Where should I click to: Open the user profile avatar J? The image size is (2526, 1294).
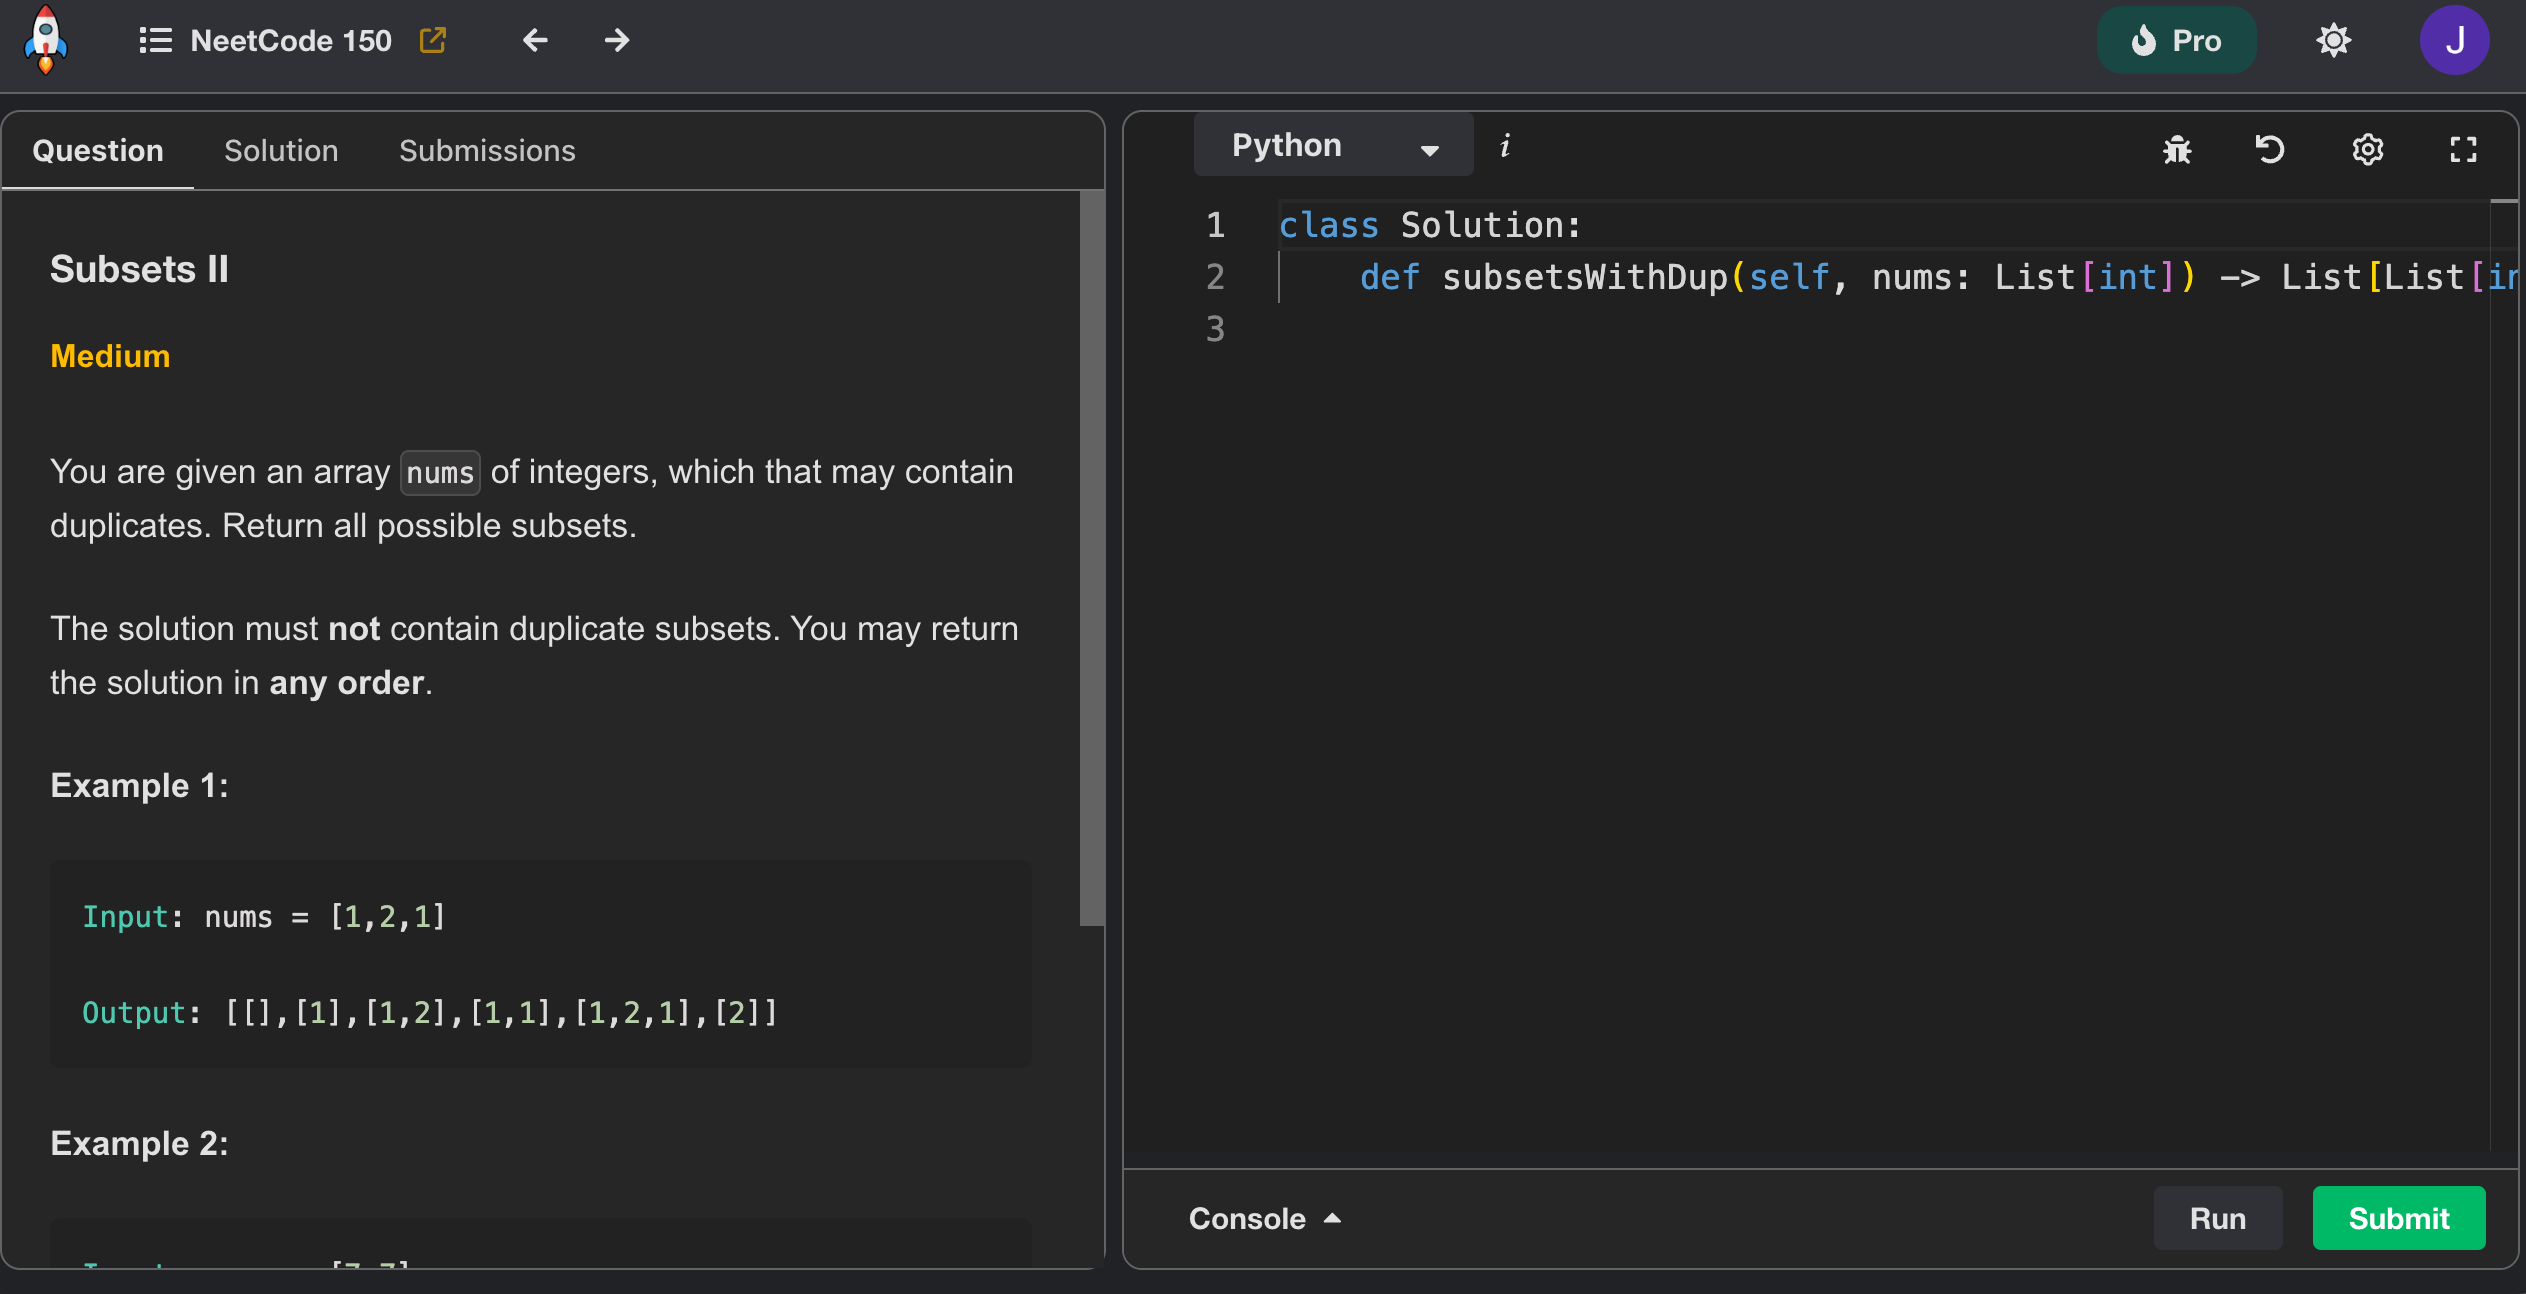click(2455, 40)
